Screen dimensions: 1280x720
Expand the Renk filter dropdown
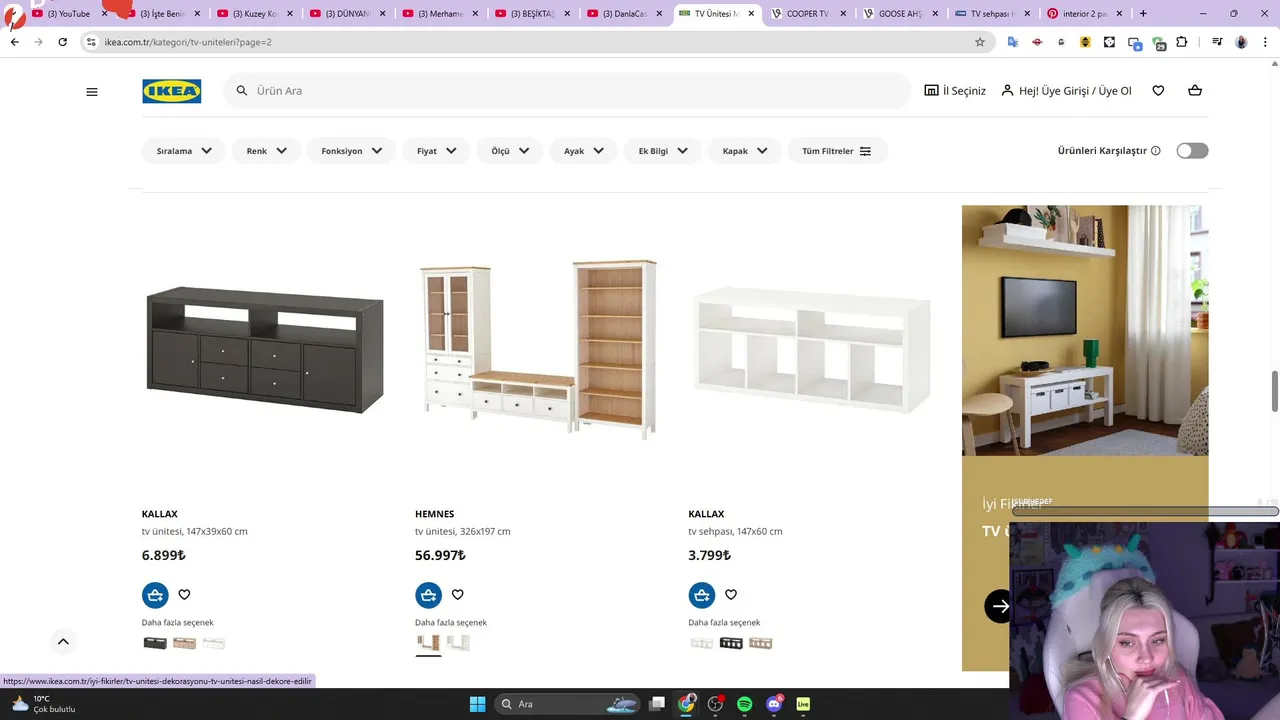coord(266,151)
